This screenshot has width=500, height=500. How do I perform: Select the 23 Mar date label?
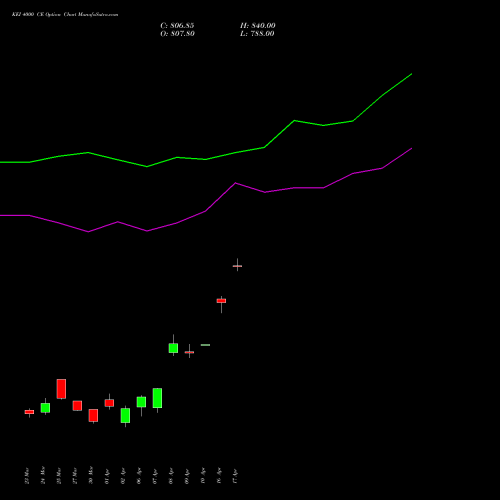coord(27,476)
